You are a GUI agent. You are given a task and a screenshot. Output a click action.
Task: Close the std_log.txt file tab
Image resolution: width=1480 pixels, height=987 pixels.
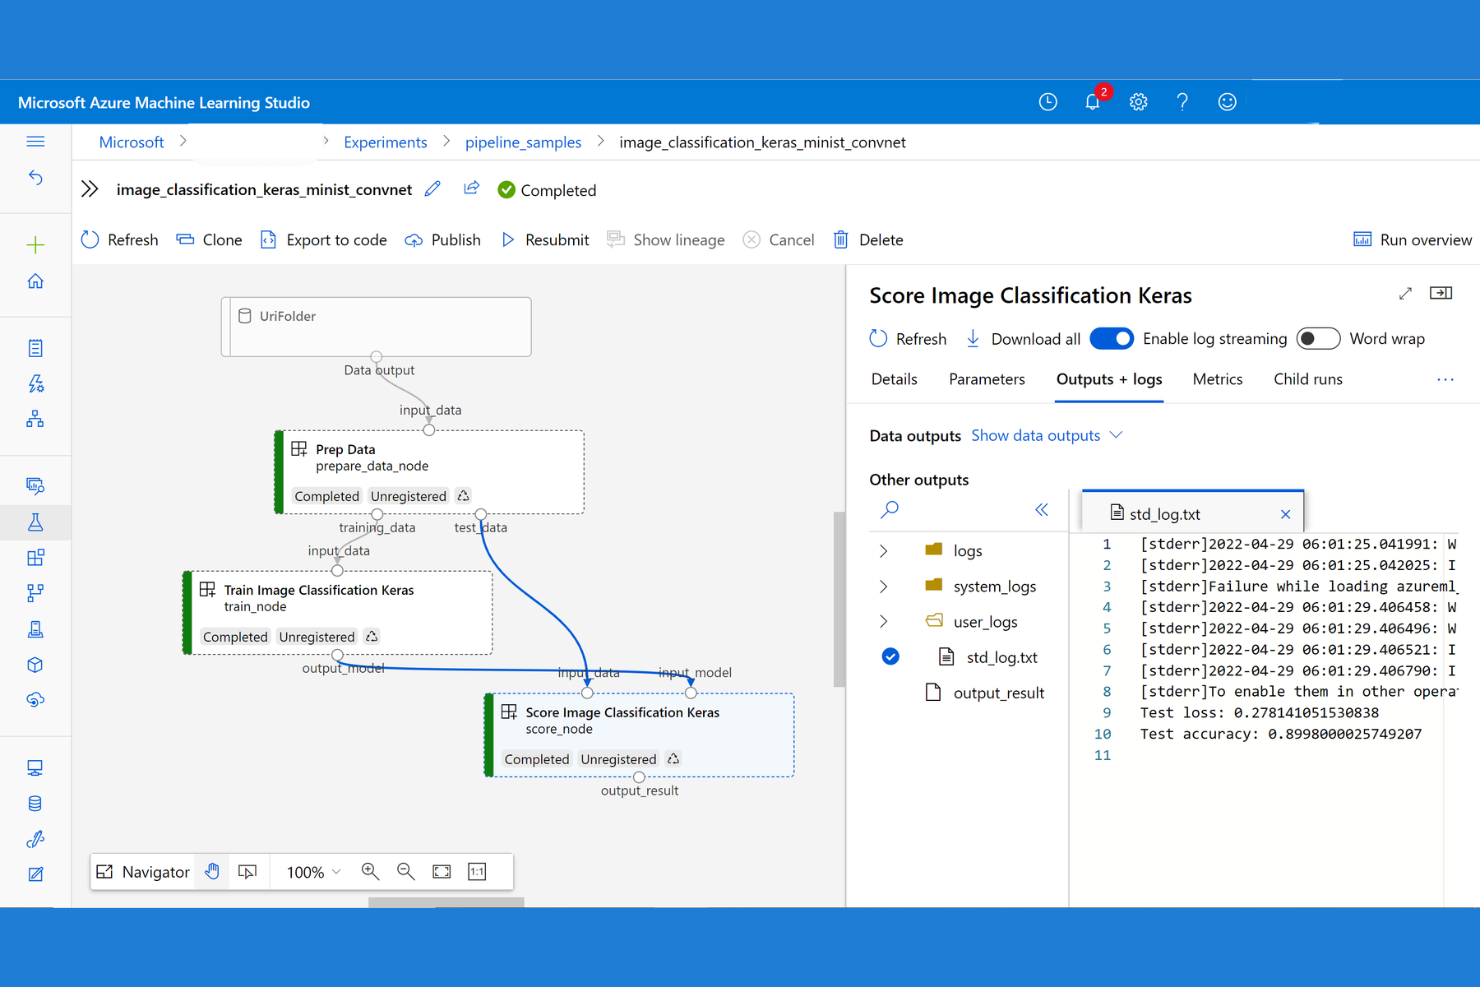point(1285,514)
